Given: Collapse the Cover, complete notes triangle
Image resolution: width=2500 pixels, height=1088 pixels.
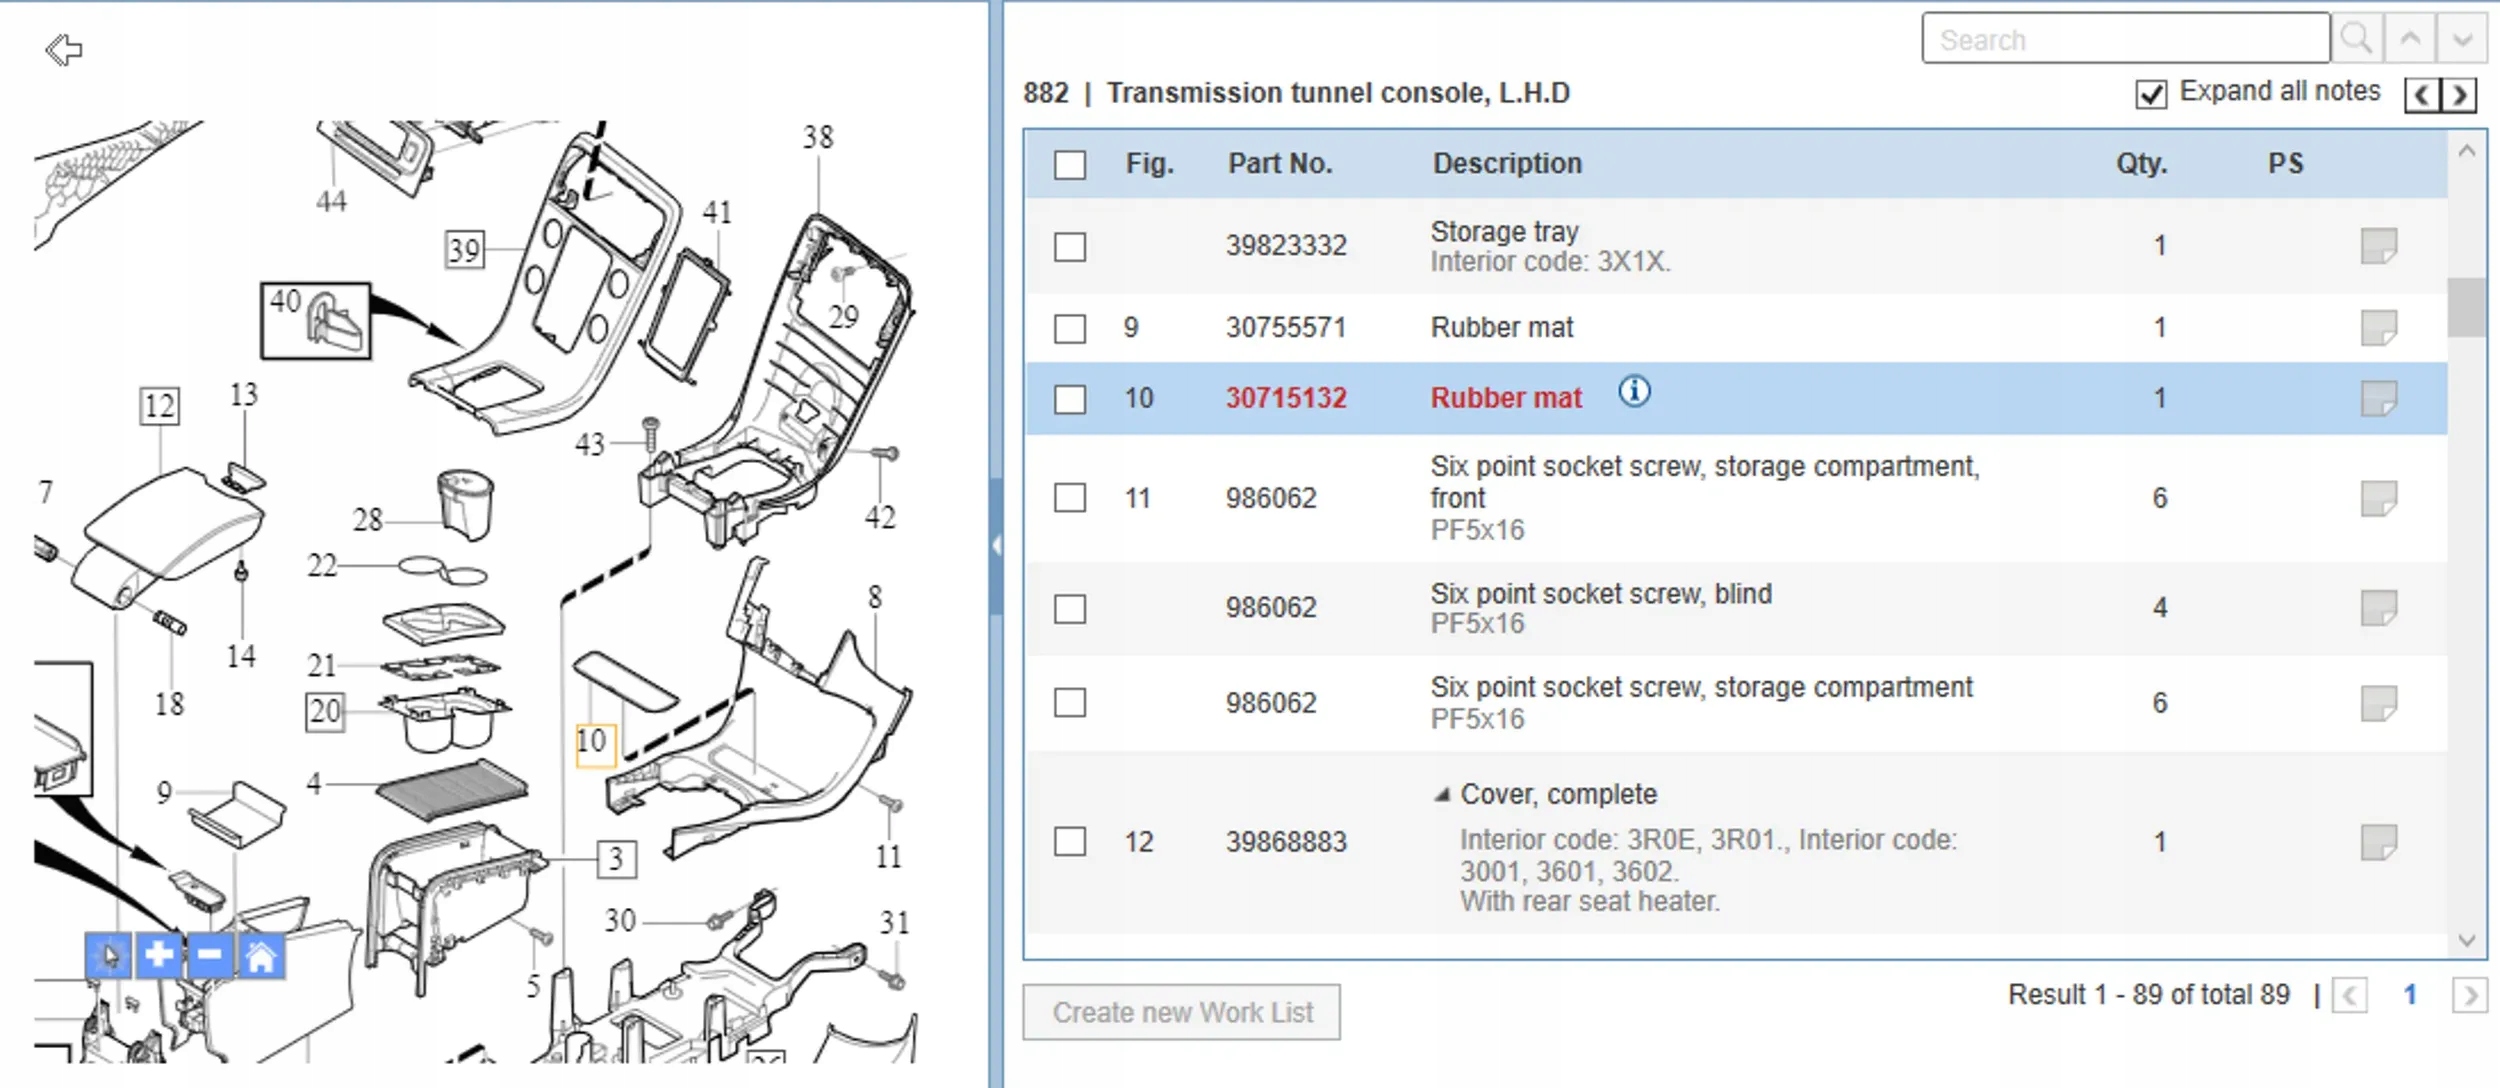Looking at the screenshot, I should tap(1442, 795).
